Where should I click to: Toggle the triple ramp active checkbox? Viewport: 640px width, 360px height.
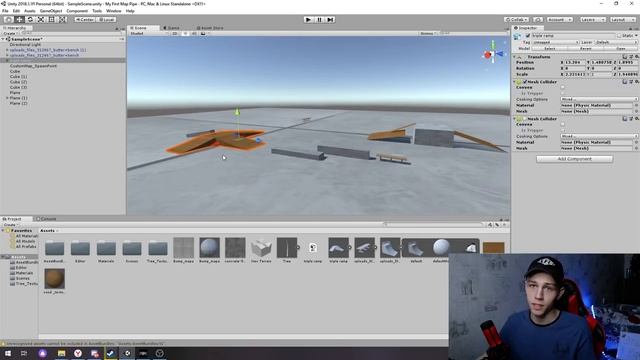[528, 36]
